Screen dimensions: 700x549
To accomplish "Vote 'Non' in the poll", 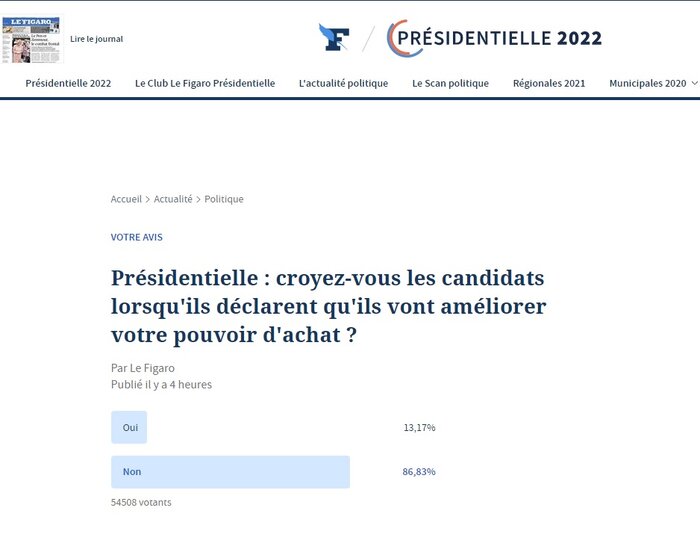I will pos(230,471).
